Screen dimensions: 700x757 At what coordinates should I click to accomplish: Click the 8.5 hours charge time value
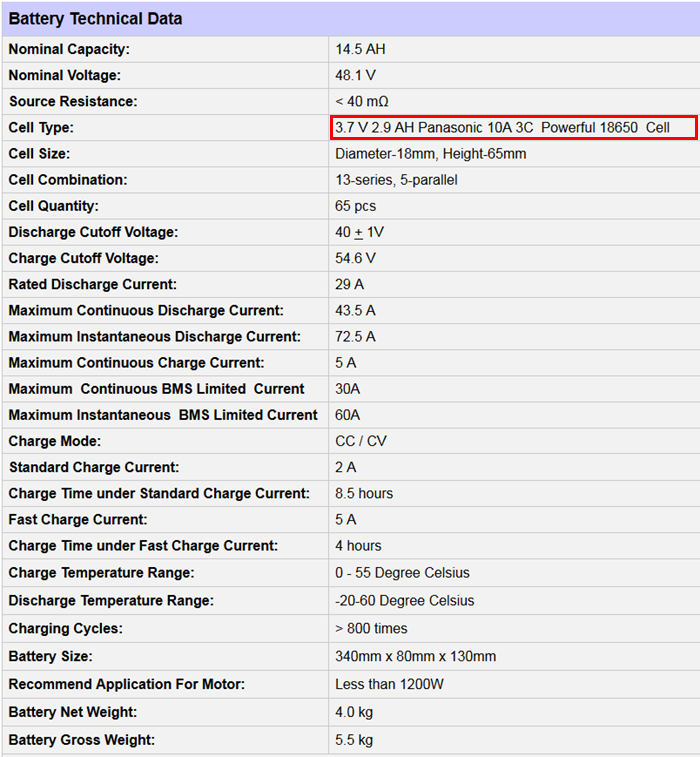(x=364, y=493)
